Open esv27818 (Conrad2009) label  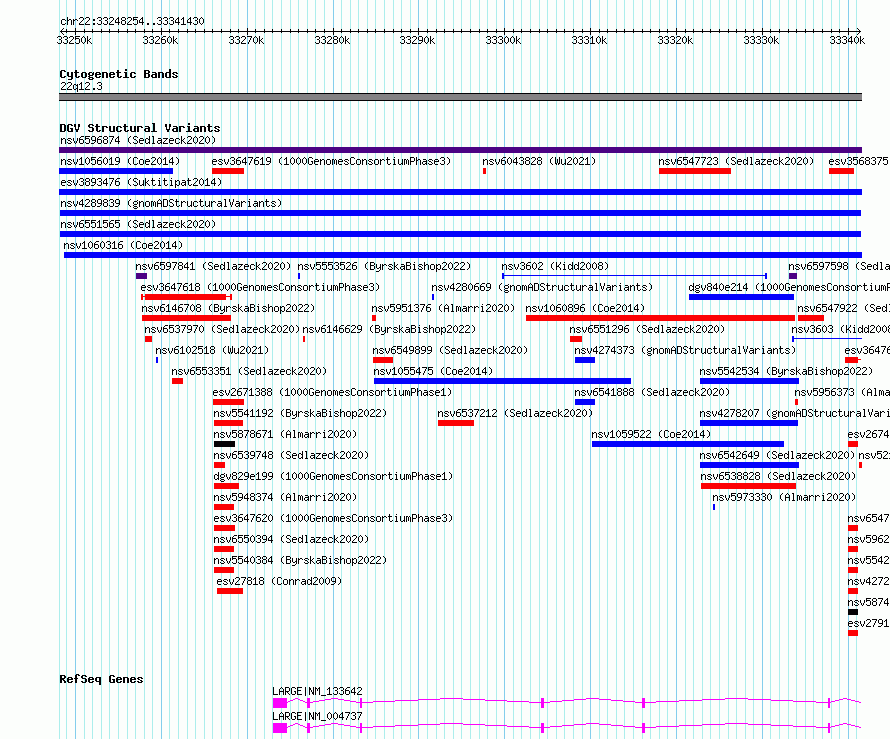click(x=279, y=581)
